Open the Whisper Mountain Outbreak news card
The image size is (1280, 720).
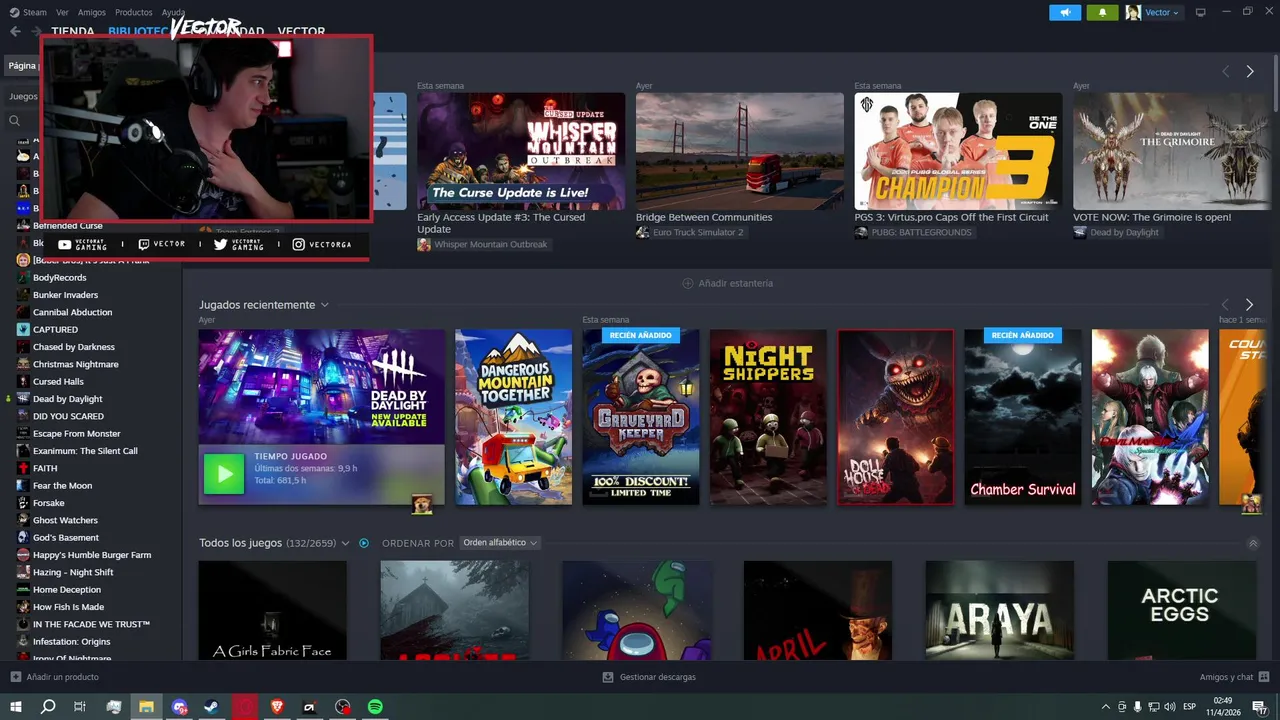click(x=521, y=151)
